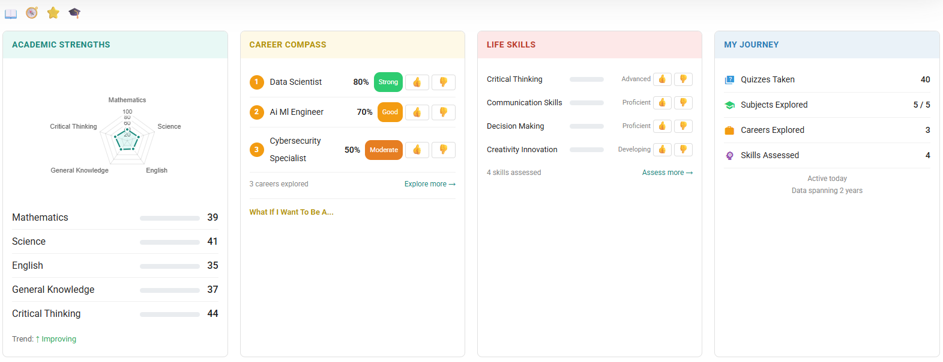
Task: Open the Explore more link
Action: click(430, 184)
